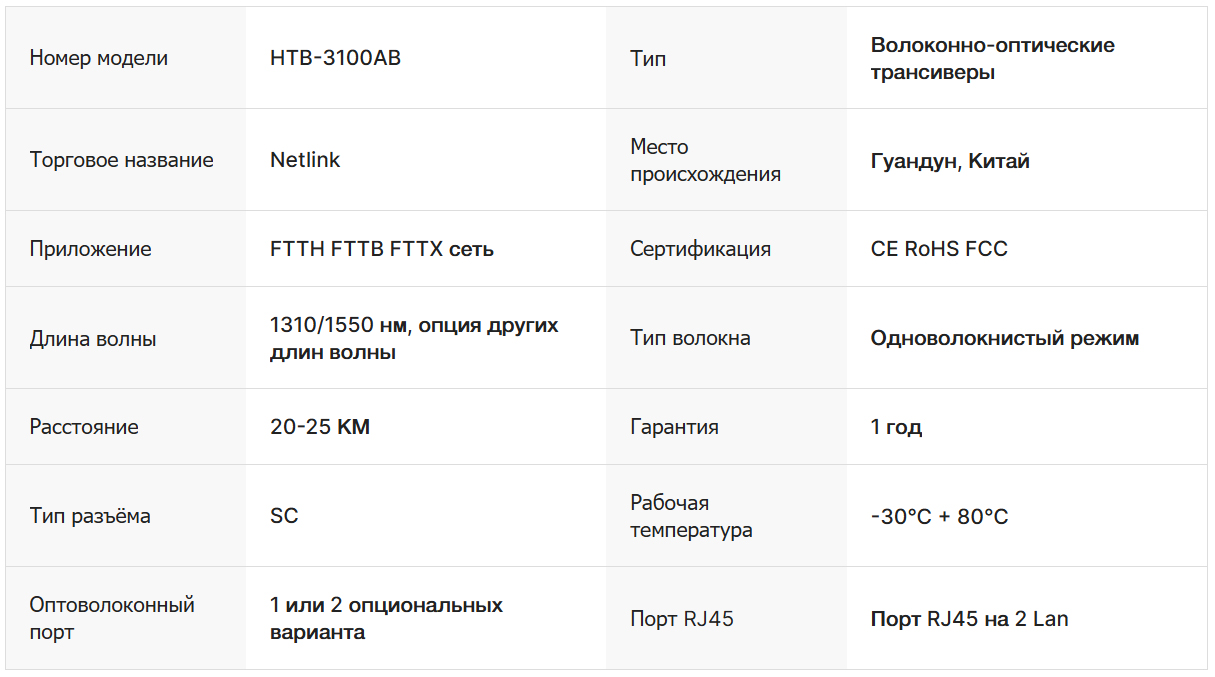
Task: Click the 'Тип разъёма' label
Action: [90, 516]
